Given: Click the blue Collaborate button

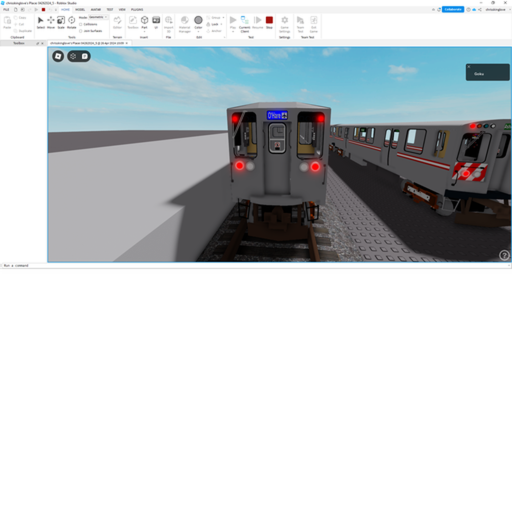Looking at the screenshot, I should tap(453, 9).
